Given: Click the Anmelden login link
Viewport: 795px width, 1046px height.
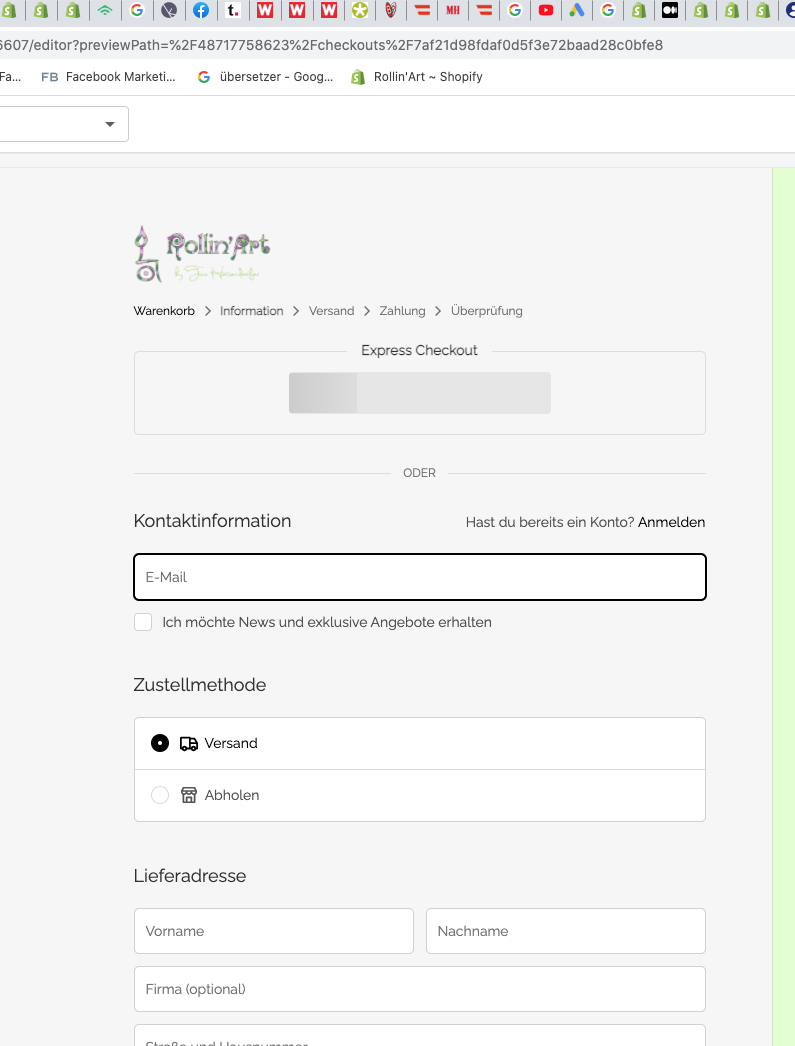Looking at the screenshot, I should tap(671, 522).
